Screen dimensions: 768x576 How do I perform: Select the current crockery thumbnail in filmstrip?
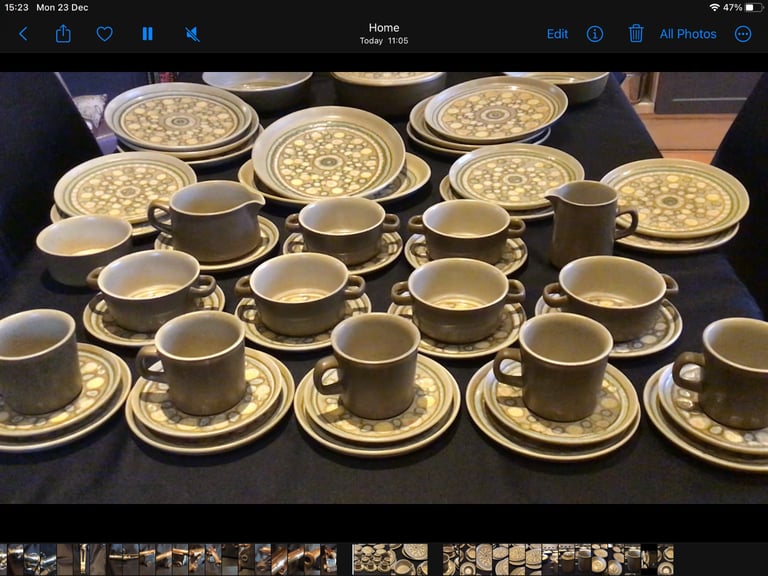pos(390,559)
